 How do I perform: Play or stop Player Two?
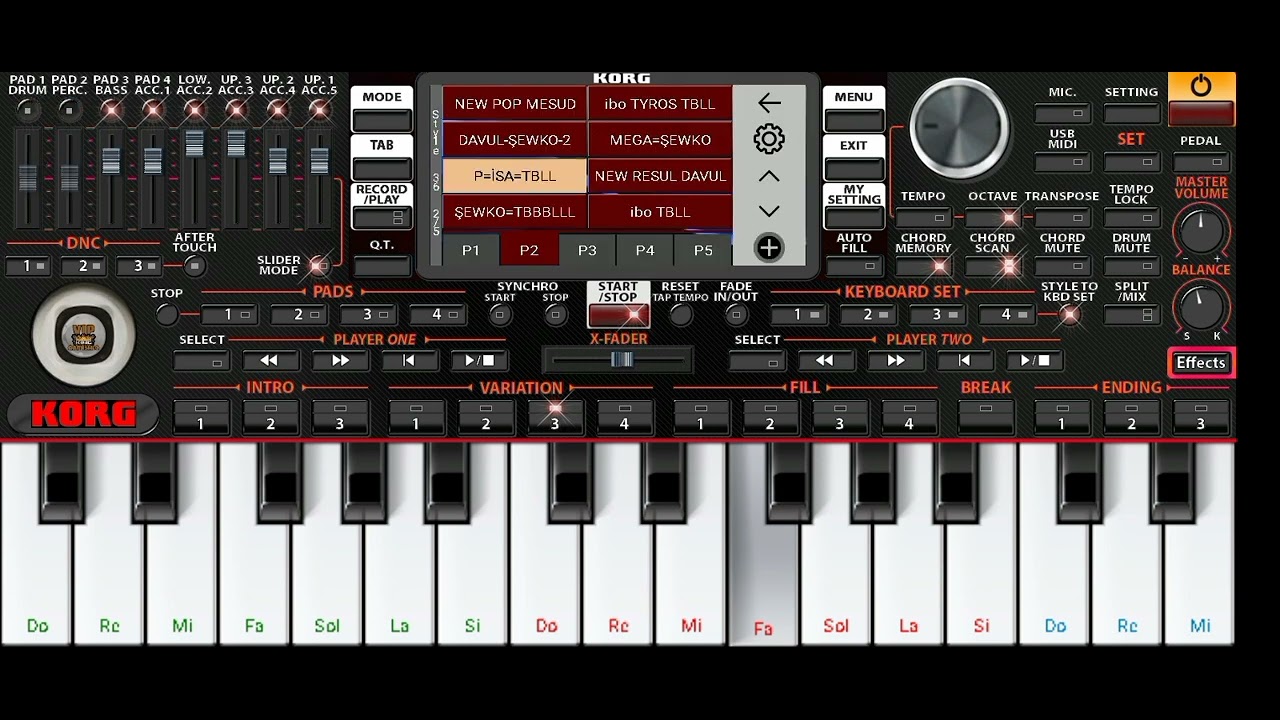[1034, 361]
